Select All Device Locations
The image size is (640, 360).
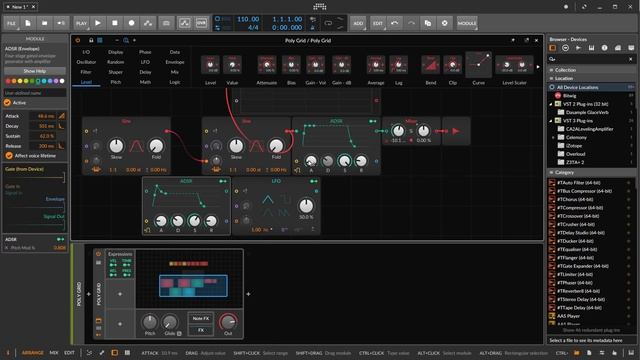pyautogui.click(x=591, y=87)
